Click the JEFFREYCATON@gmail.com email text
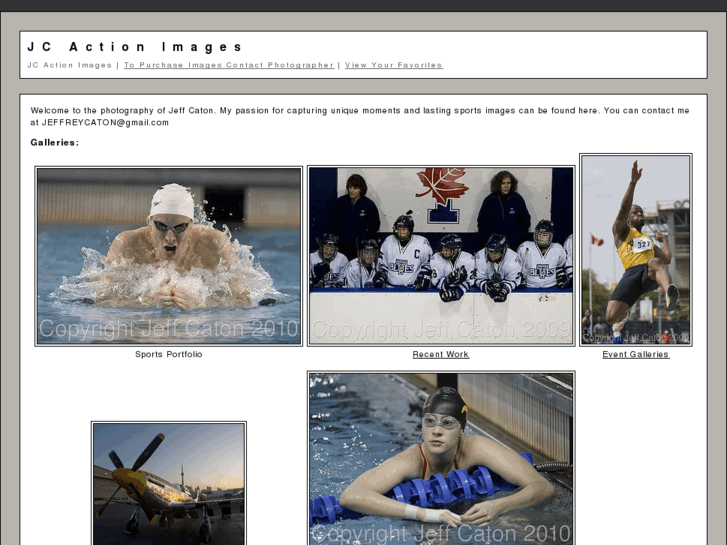Image resolution: width=727 pixels, height=545 pixels. pos(105,122)
